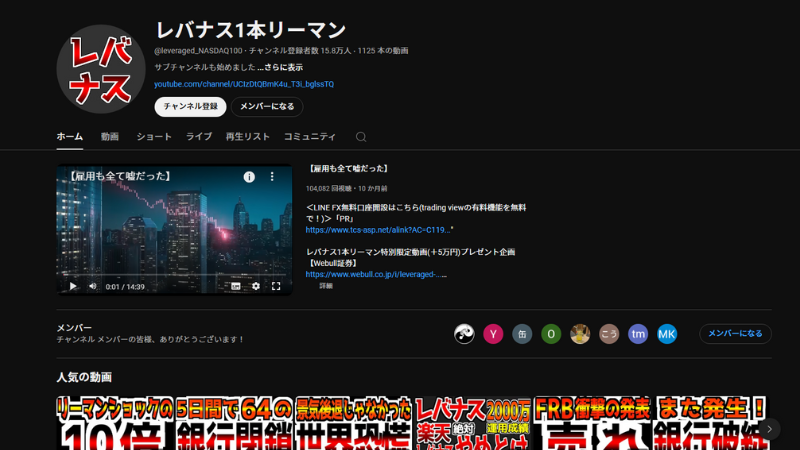
Task: Click the 缶 member avatar
Action: [x=522, y=334]
